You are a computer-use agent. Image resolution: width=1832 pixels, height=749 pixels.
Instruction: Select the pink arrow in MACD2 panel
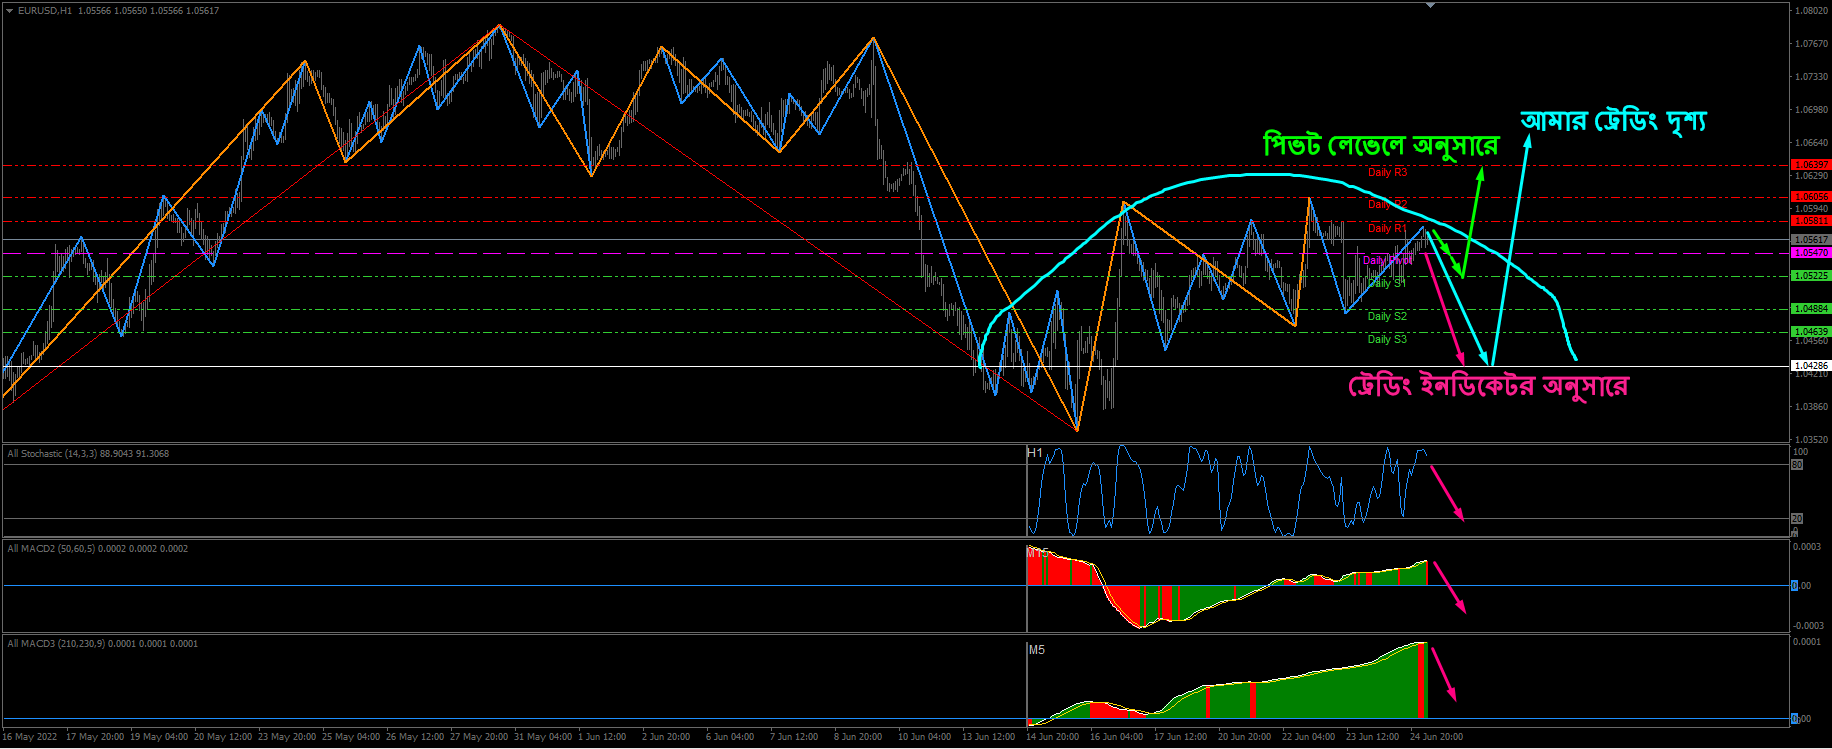click(x=1449, y=587)
